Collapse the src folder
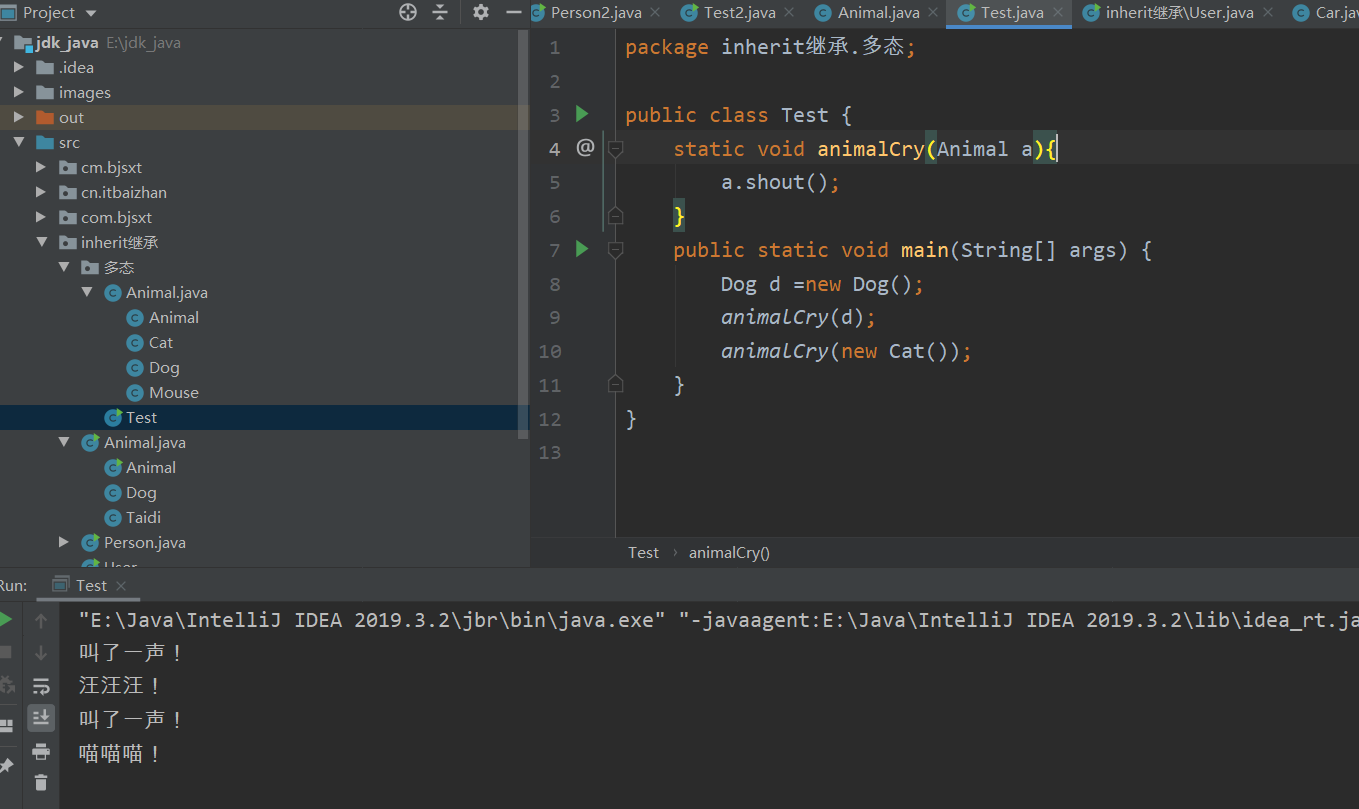 pos(19,143)
